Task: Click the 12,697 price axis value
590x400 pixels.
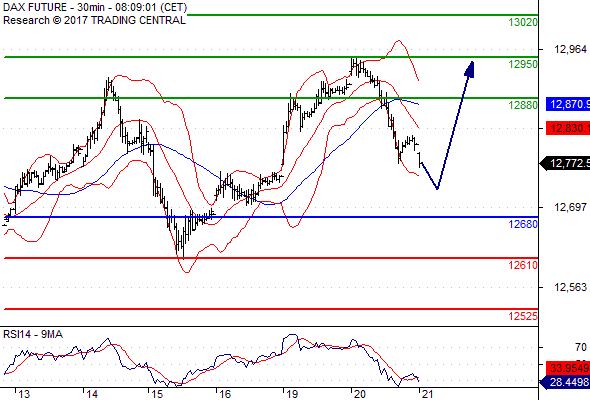Action: tap(570, 207)
